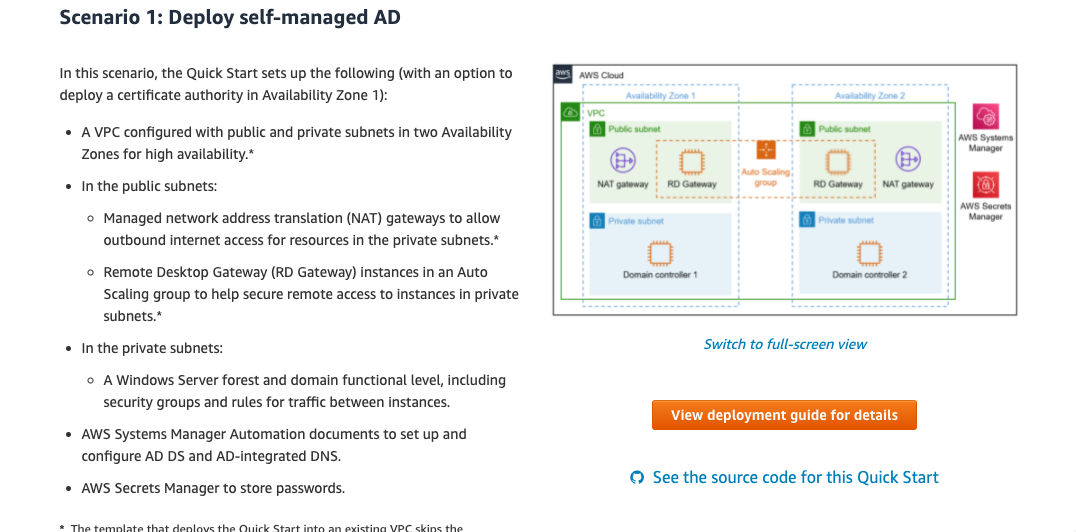The height and width of the screenshot is (532, 1076).
Task: Click the AWS Systems Manager icon
Action: [985, 117]
